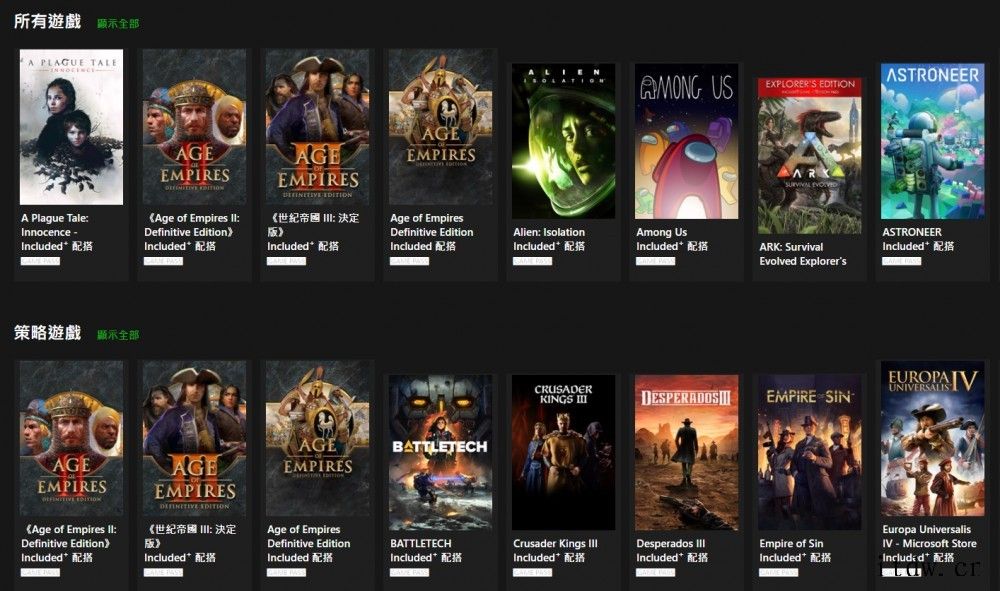This screenshot has width=1000, height=591.
Task: Click the 'Among Us' title text
Action: (x=662, y=232)
